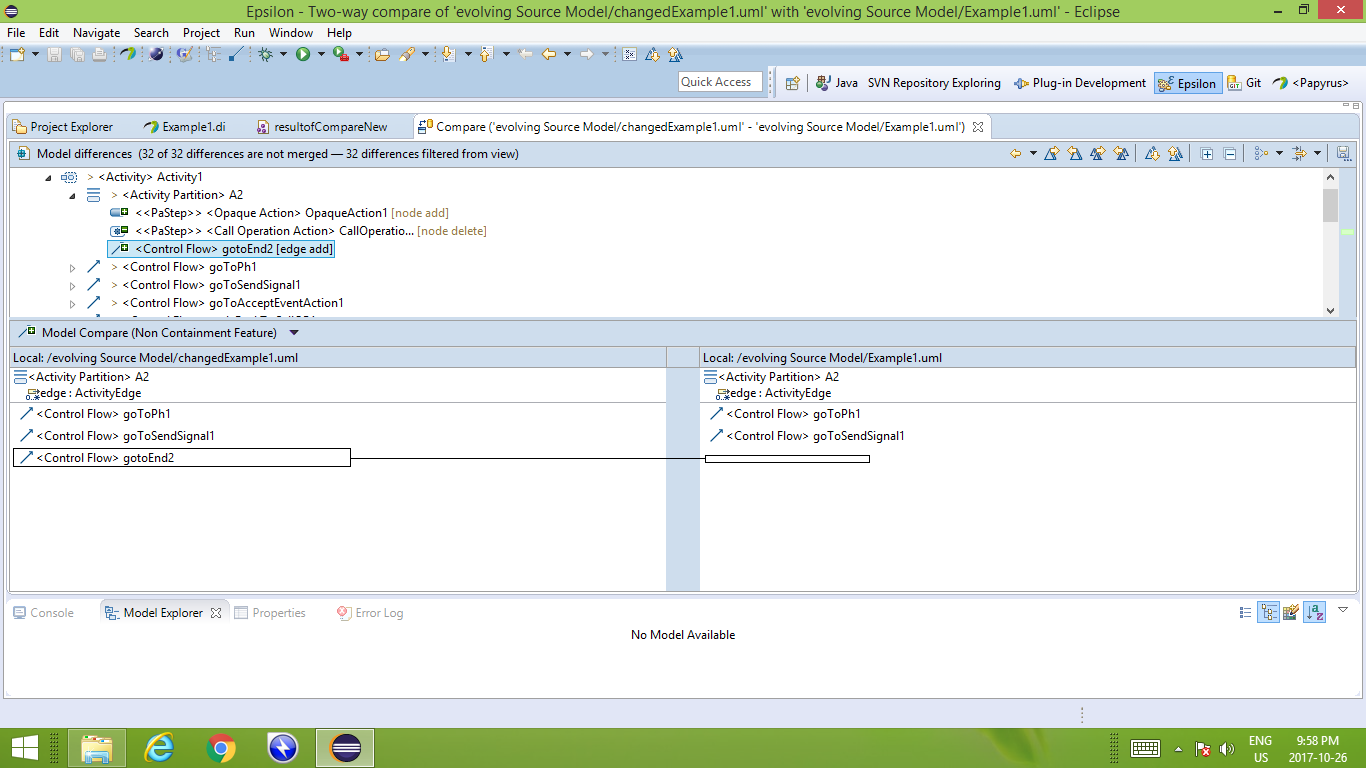Toggle advanced tree layout mode in Model Explorer

point(1268,612)
